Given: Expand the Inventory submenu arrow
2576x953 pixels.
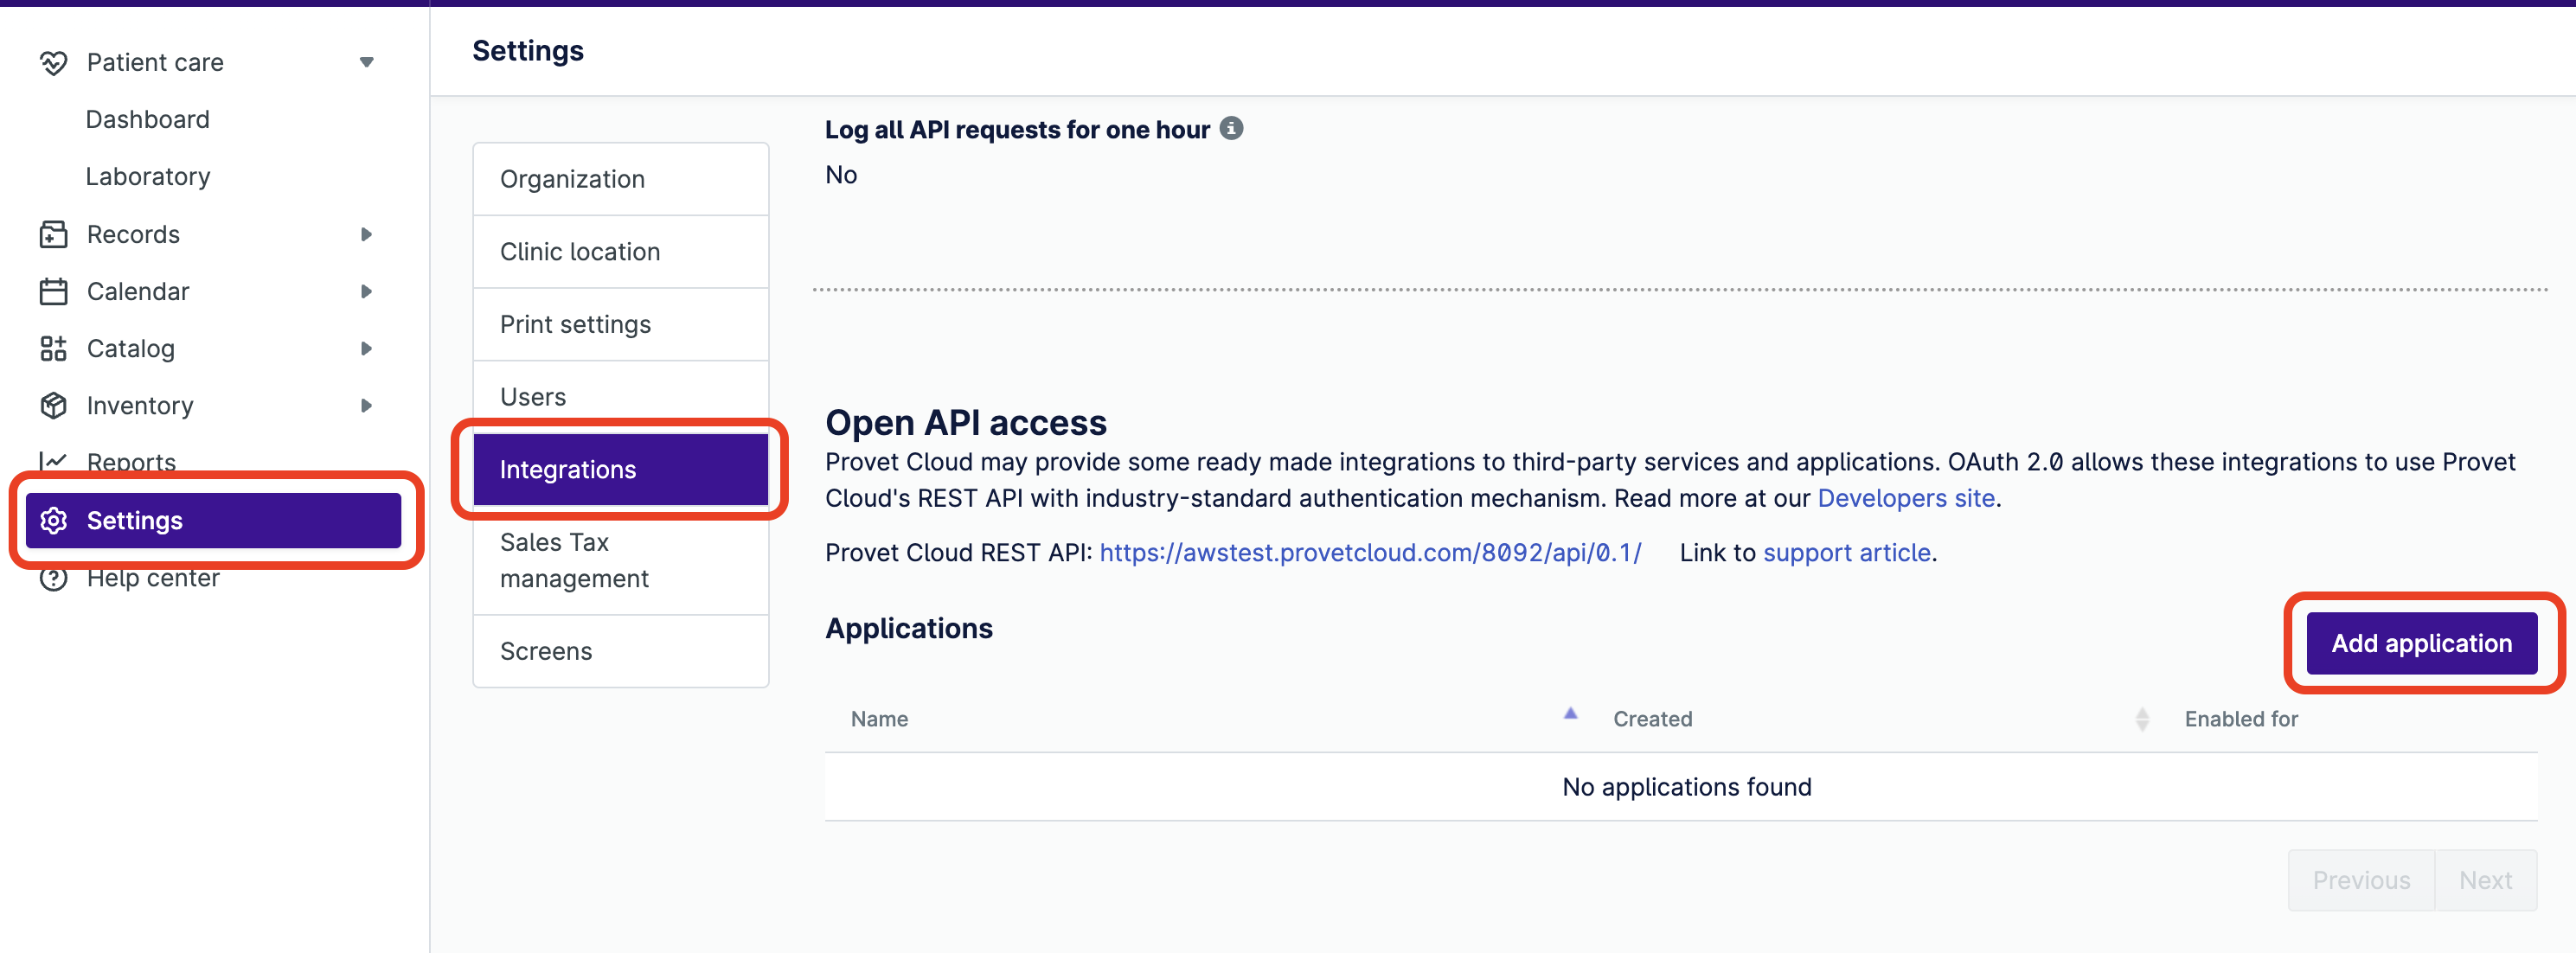Looking at the screenshot, I should click(366, 406).
